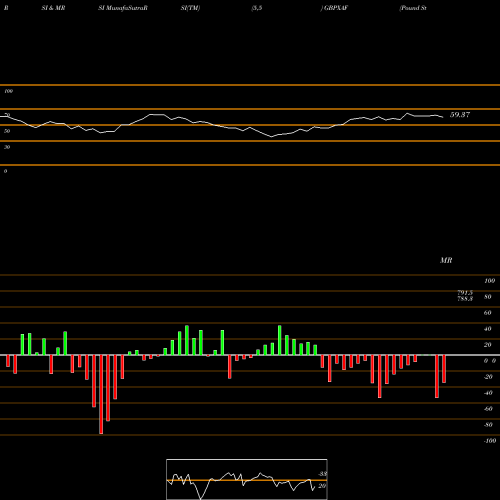The image size is (500, 500).
Task: Click the 60 label on MR axis
Action: [x=487, y=313]
